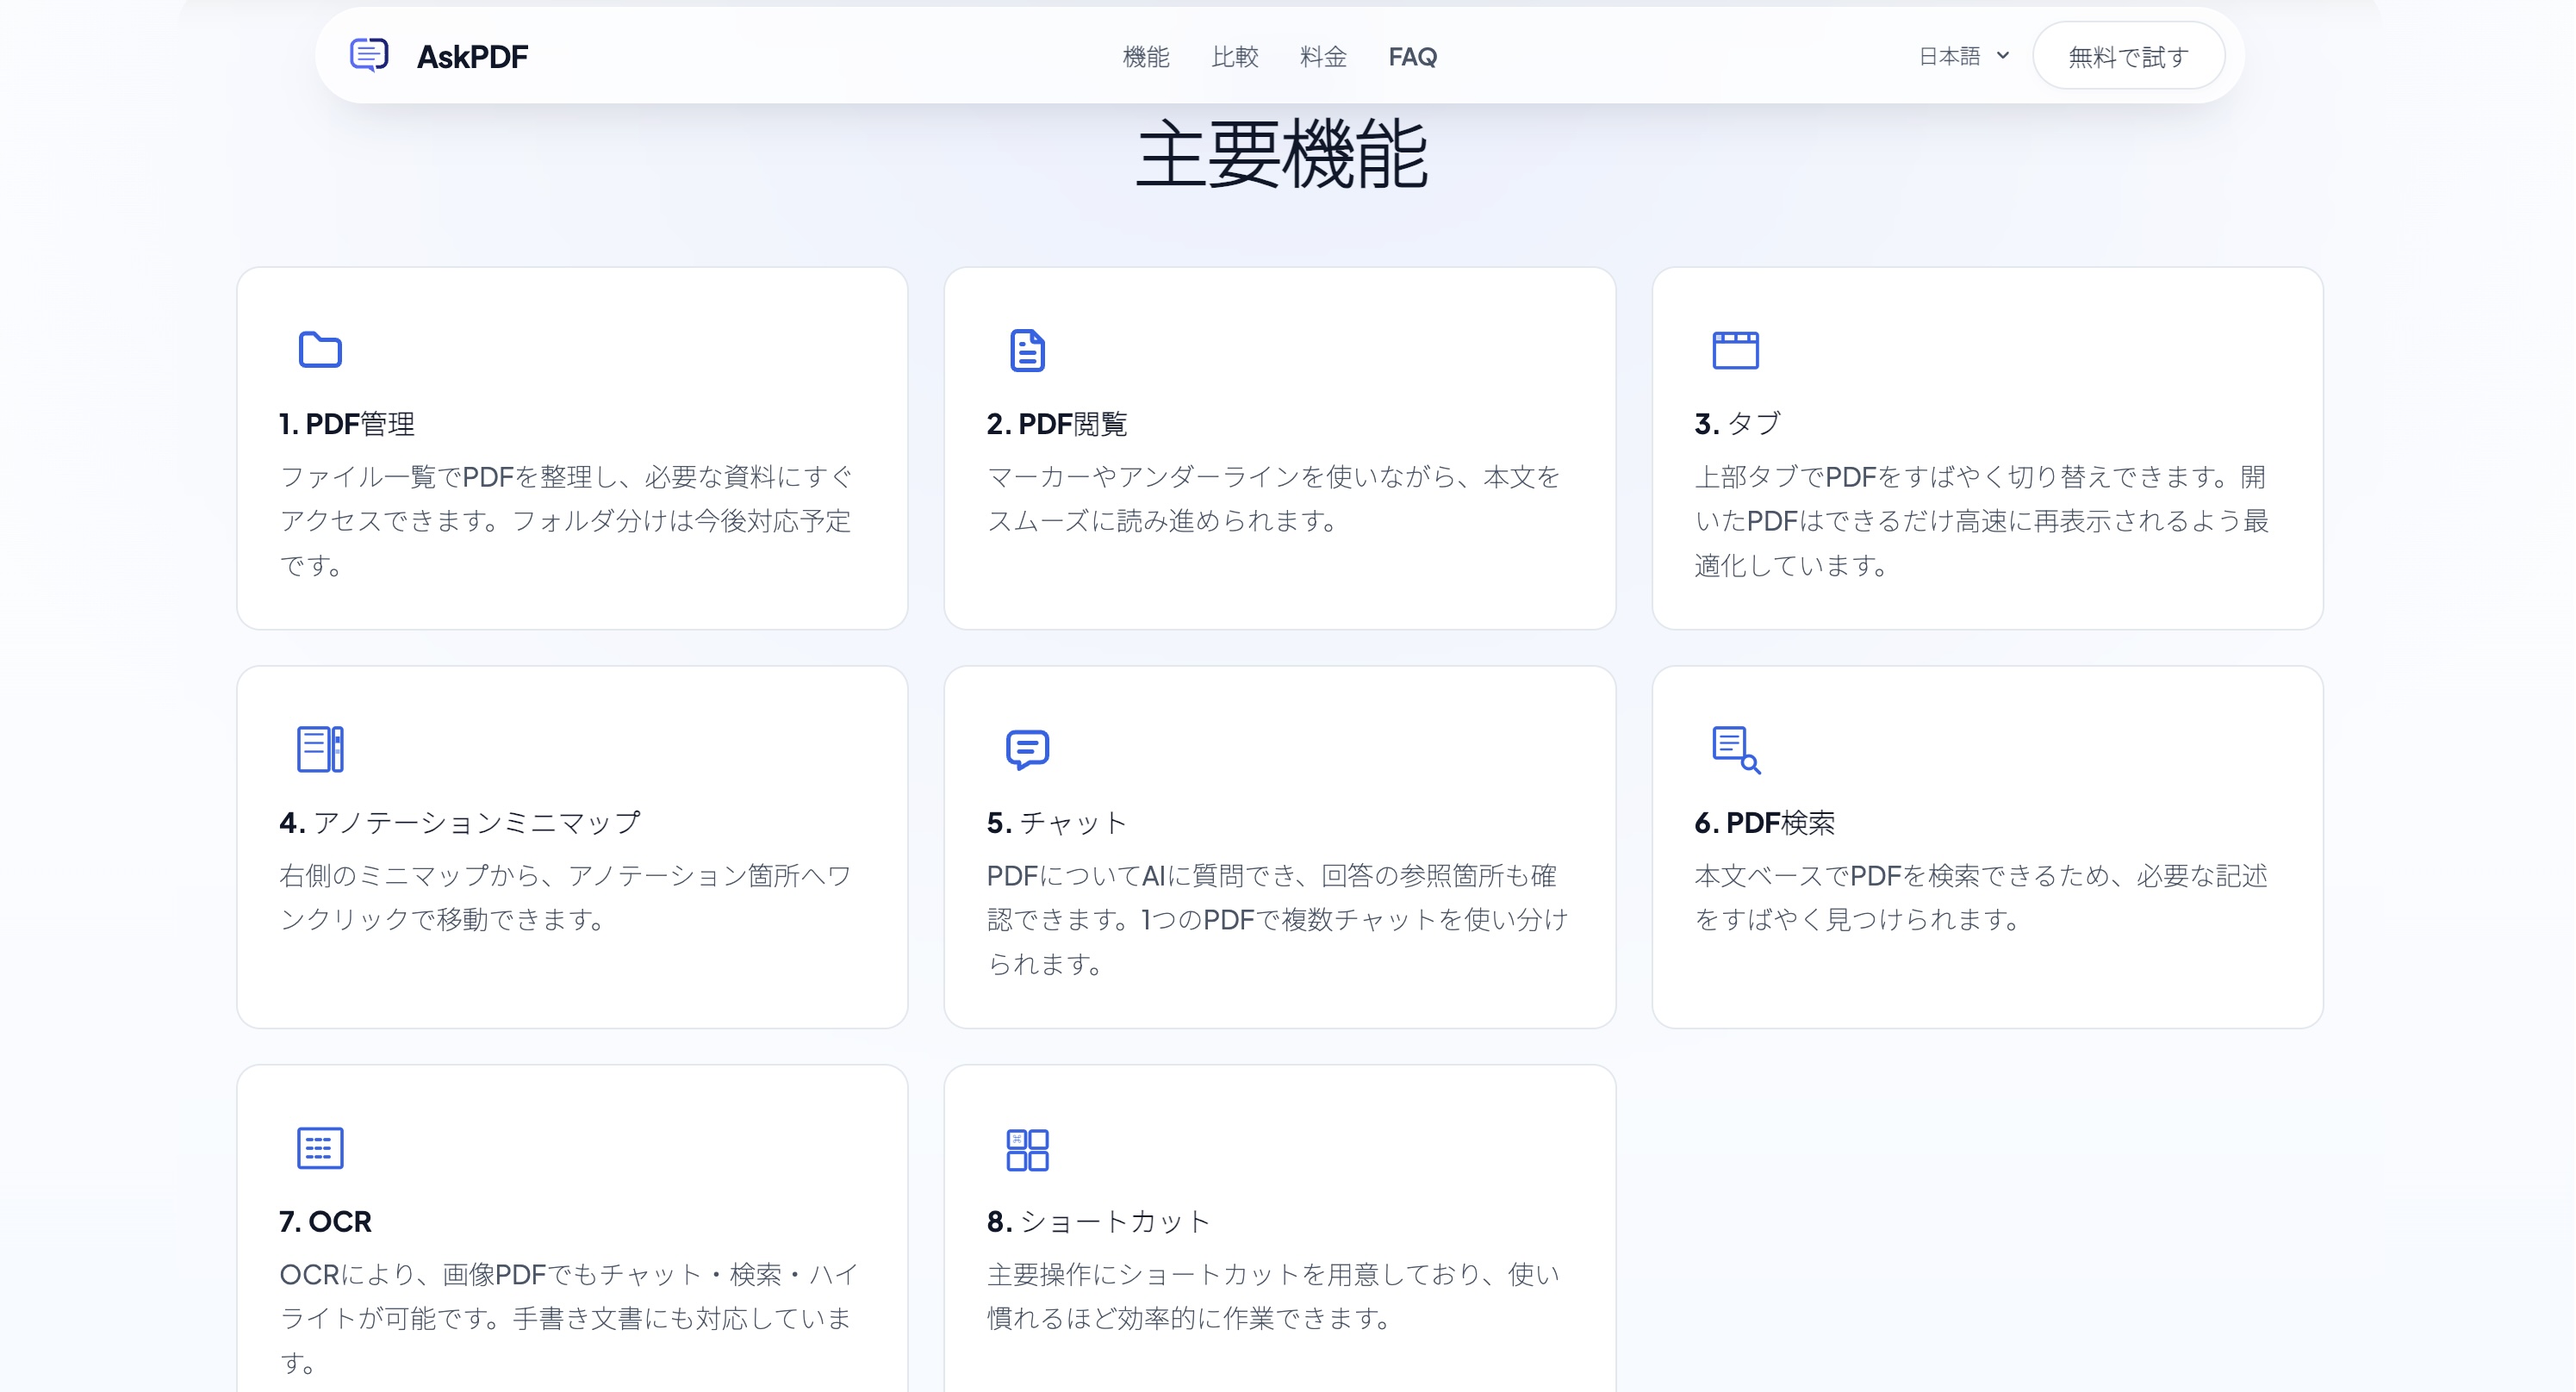
Task: Click the document search icon for PDF検索
Action: (x=1736, y=750)
